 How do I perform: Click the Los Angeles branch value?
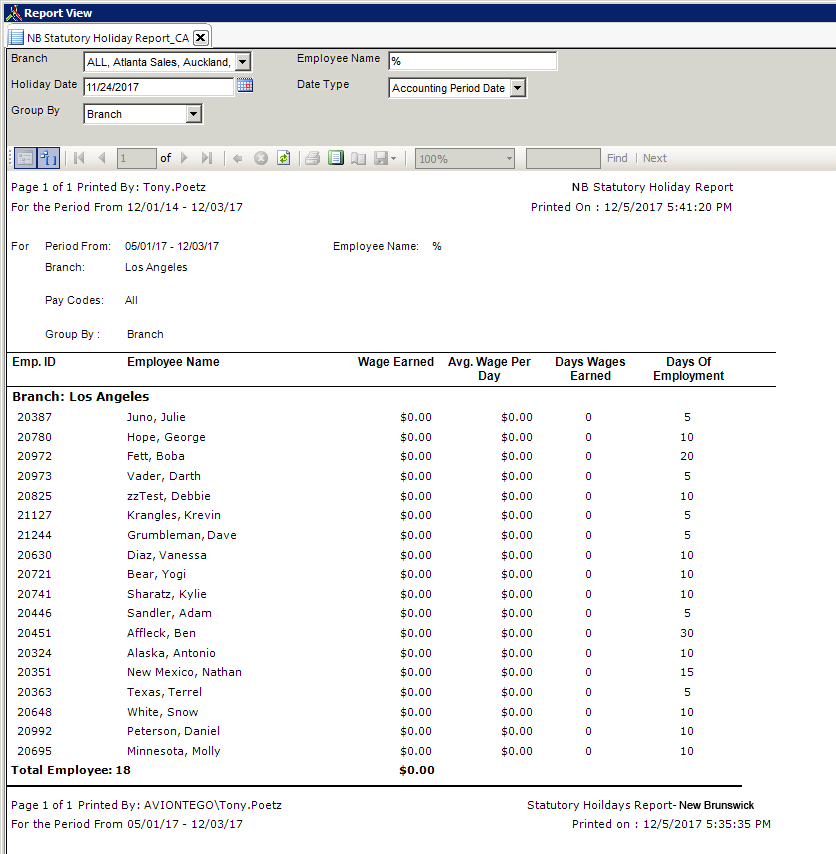(156, 267)
